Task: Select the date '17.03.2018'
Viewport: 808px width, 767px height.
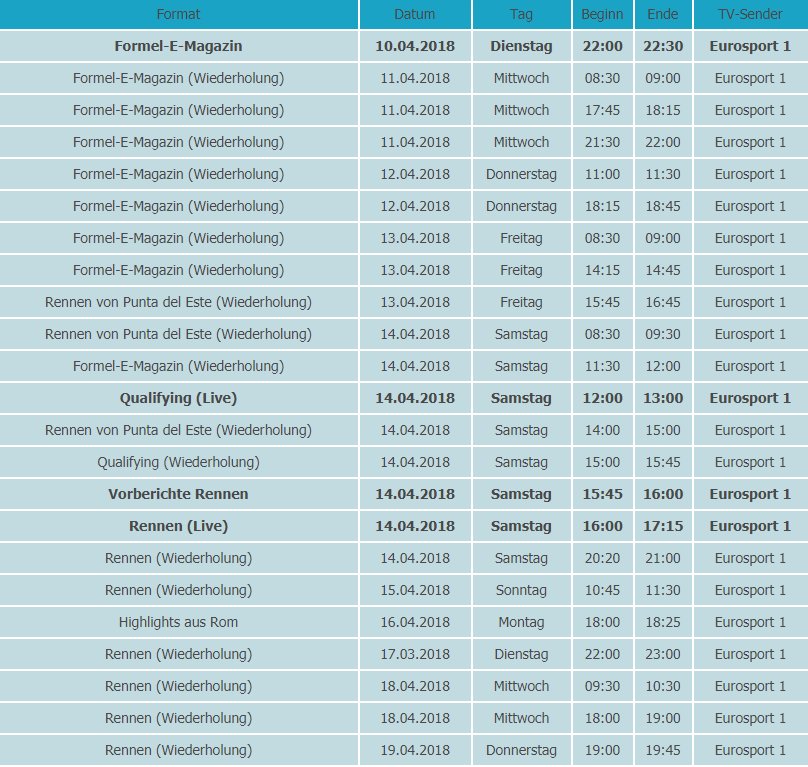Action: (415, 654)
